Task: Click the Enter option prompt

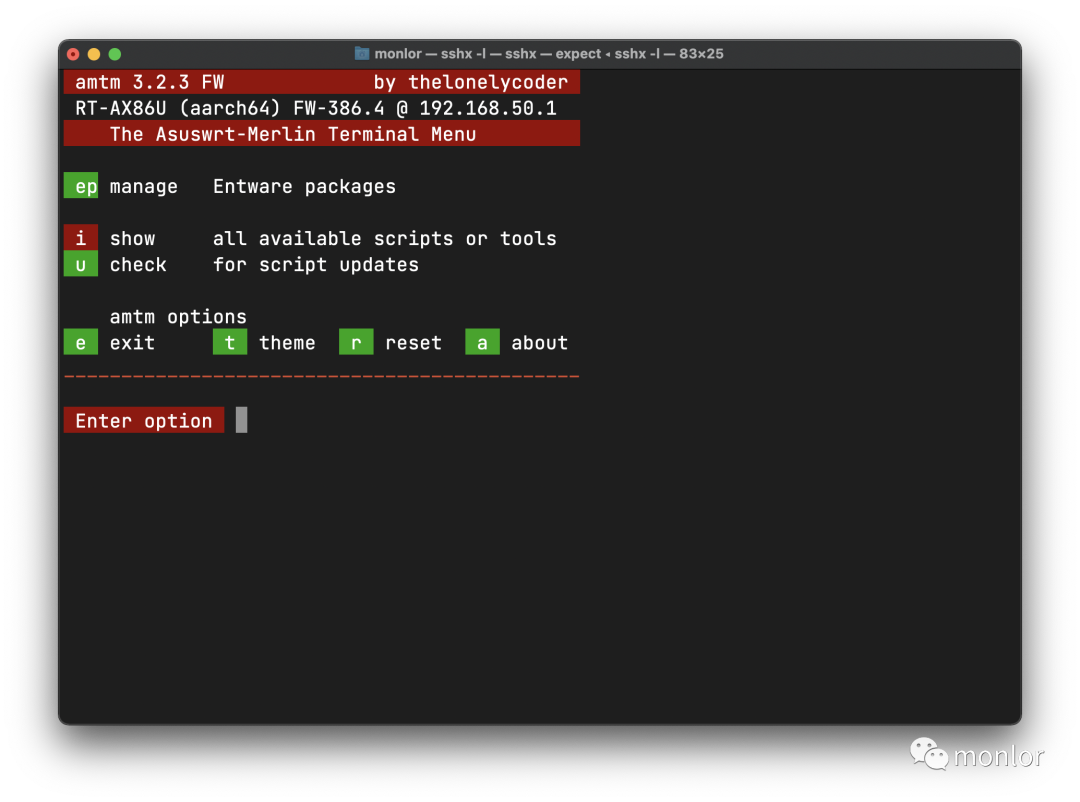Action: coord(143,420)
